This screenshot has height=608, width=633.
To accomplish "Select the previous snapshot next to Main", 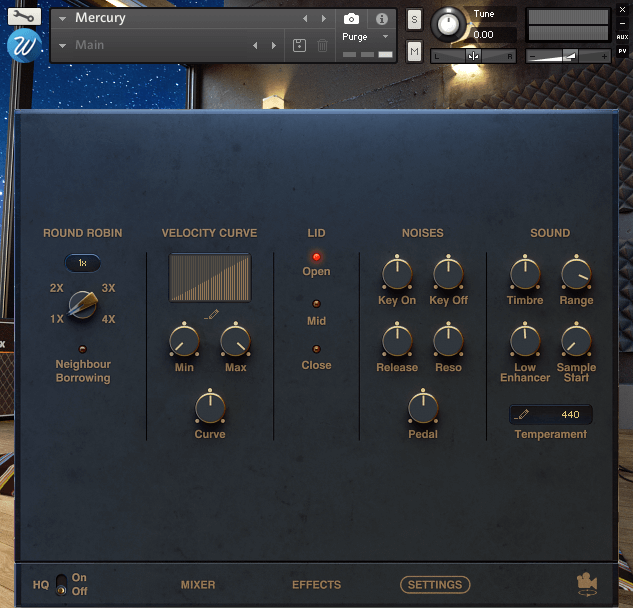I will (x=255, y=45).
